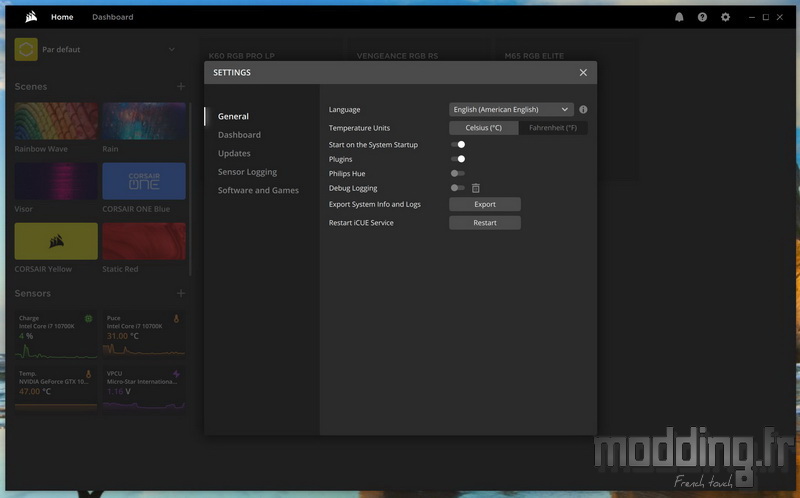Click the Puce temperature thermometer icon
Viewport: 800px width, 498px height.
(x=177, y=318)
